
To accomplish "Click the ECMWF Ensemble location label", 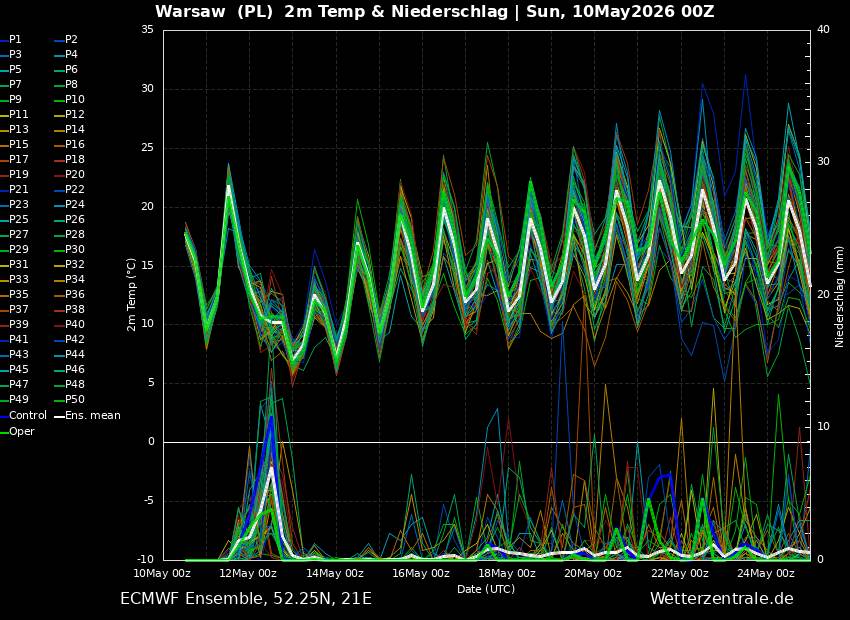I will [246, 599].
